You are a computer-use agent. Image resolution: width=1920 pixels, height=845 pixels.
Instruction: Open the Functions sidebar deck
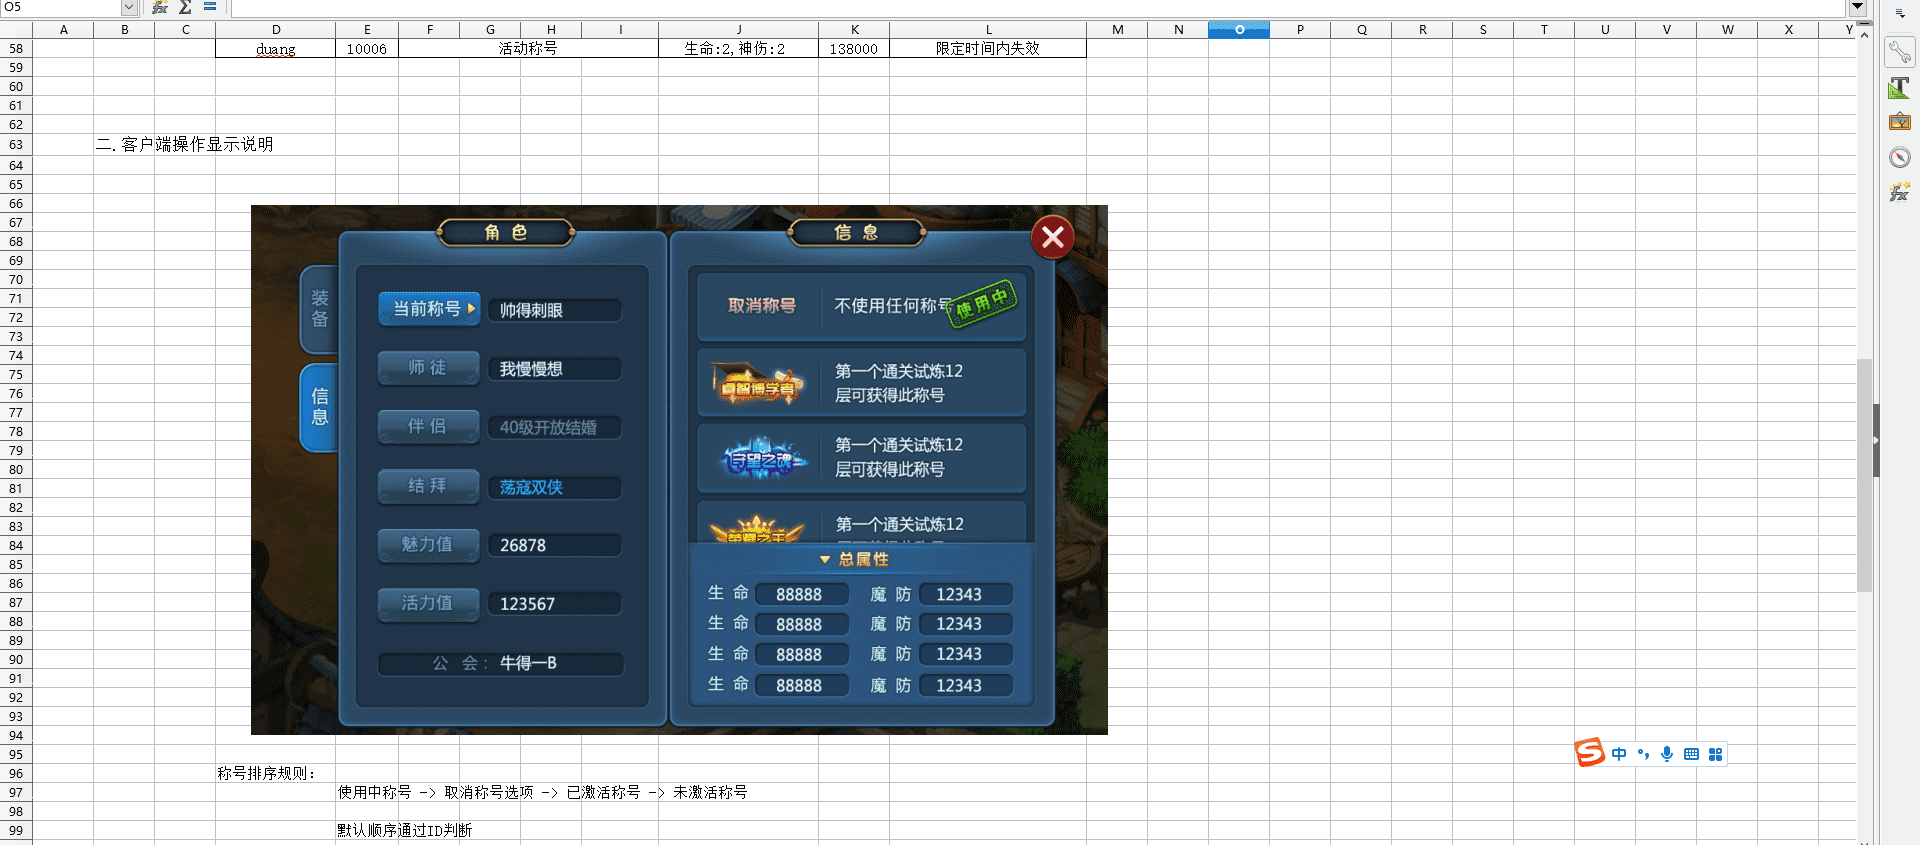tap(1900, 192)
